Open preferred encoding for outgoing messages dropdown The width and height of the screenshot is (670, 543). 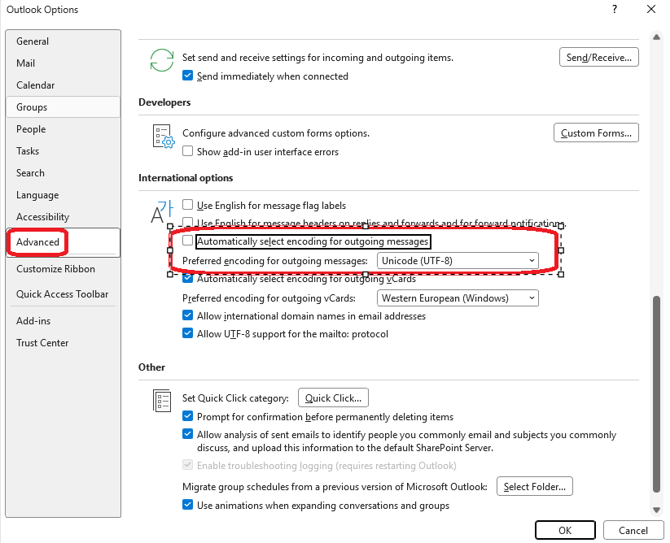pos(458,261)
